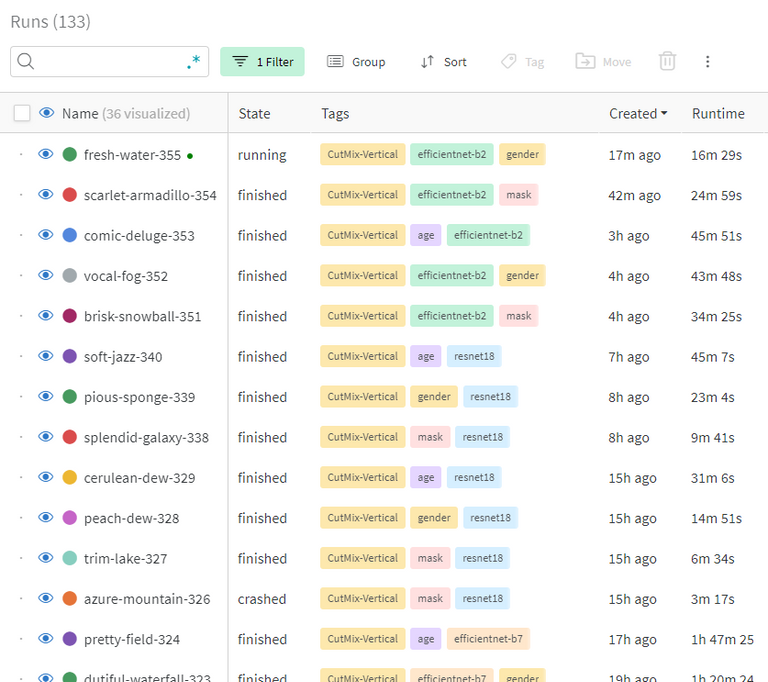Click the Move button
This screenshot has height=682, width=768.
[603, 62]
